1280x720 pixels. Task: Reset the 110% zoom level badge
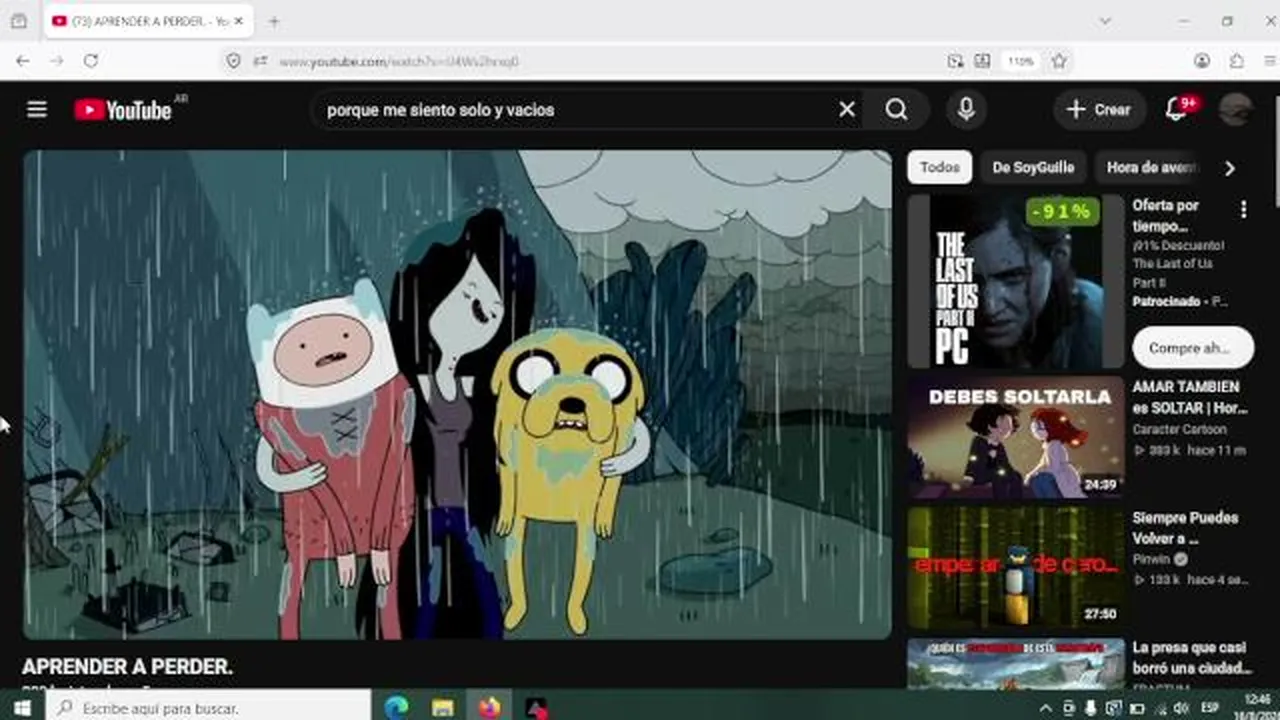click(x=1021, y=61)
